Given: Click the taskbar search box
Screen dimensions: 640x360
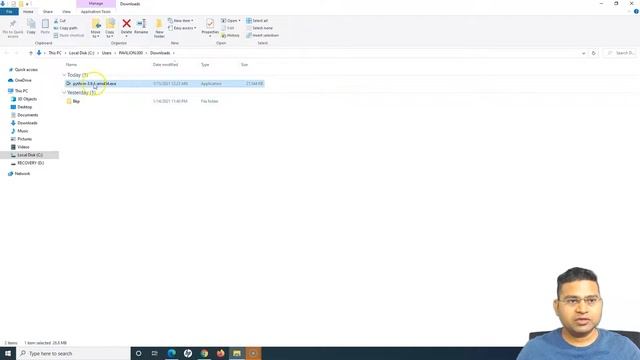Looking at the screenshot, I should tap(73, 353).
